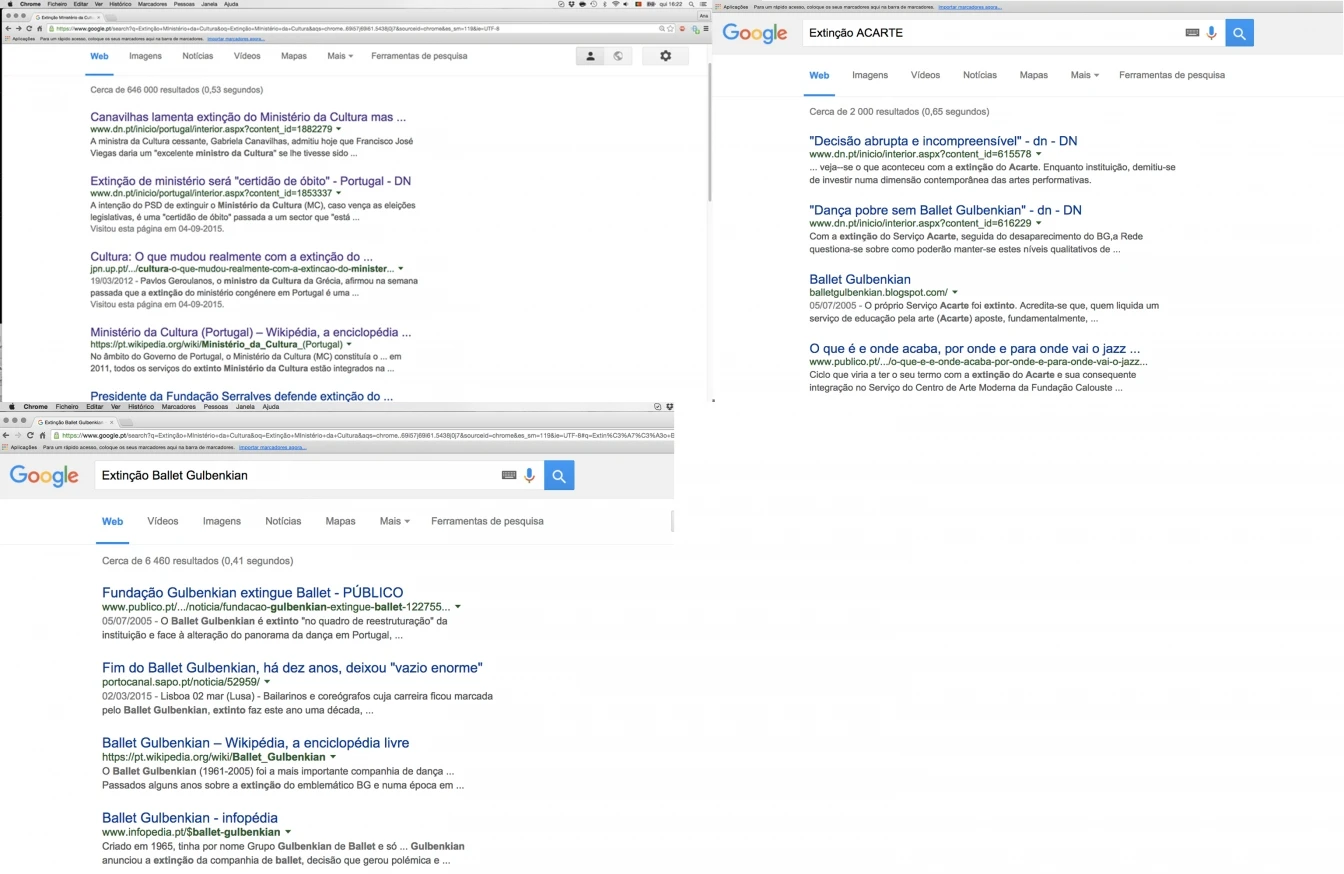1344x874 pixels.
Task: Open arrow next to balletgulbenkian.blogspot.com URL
Action: 955,293
